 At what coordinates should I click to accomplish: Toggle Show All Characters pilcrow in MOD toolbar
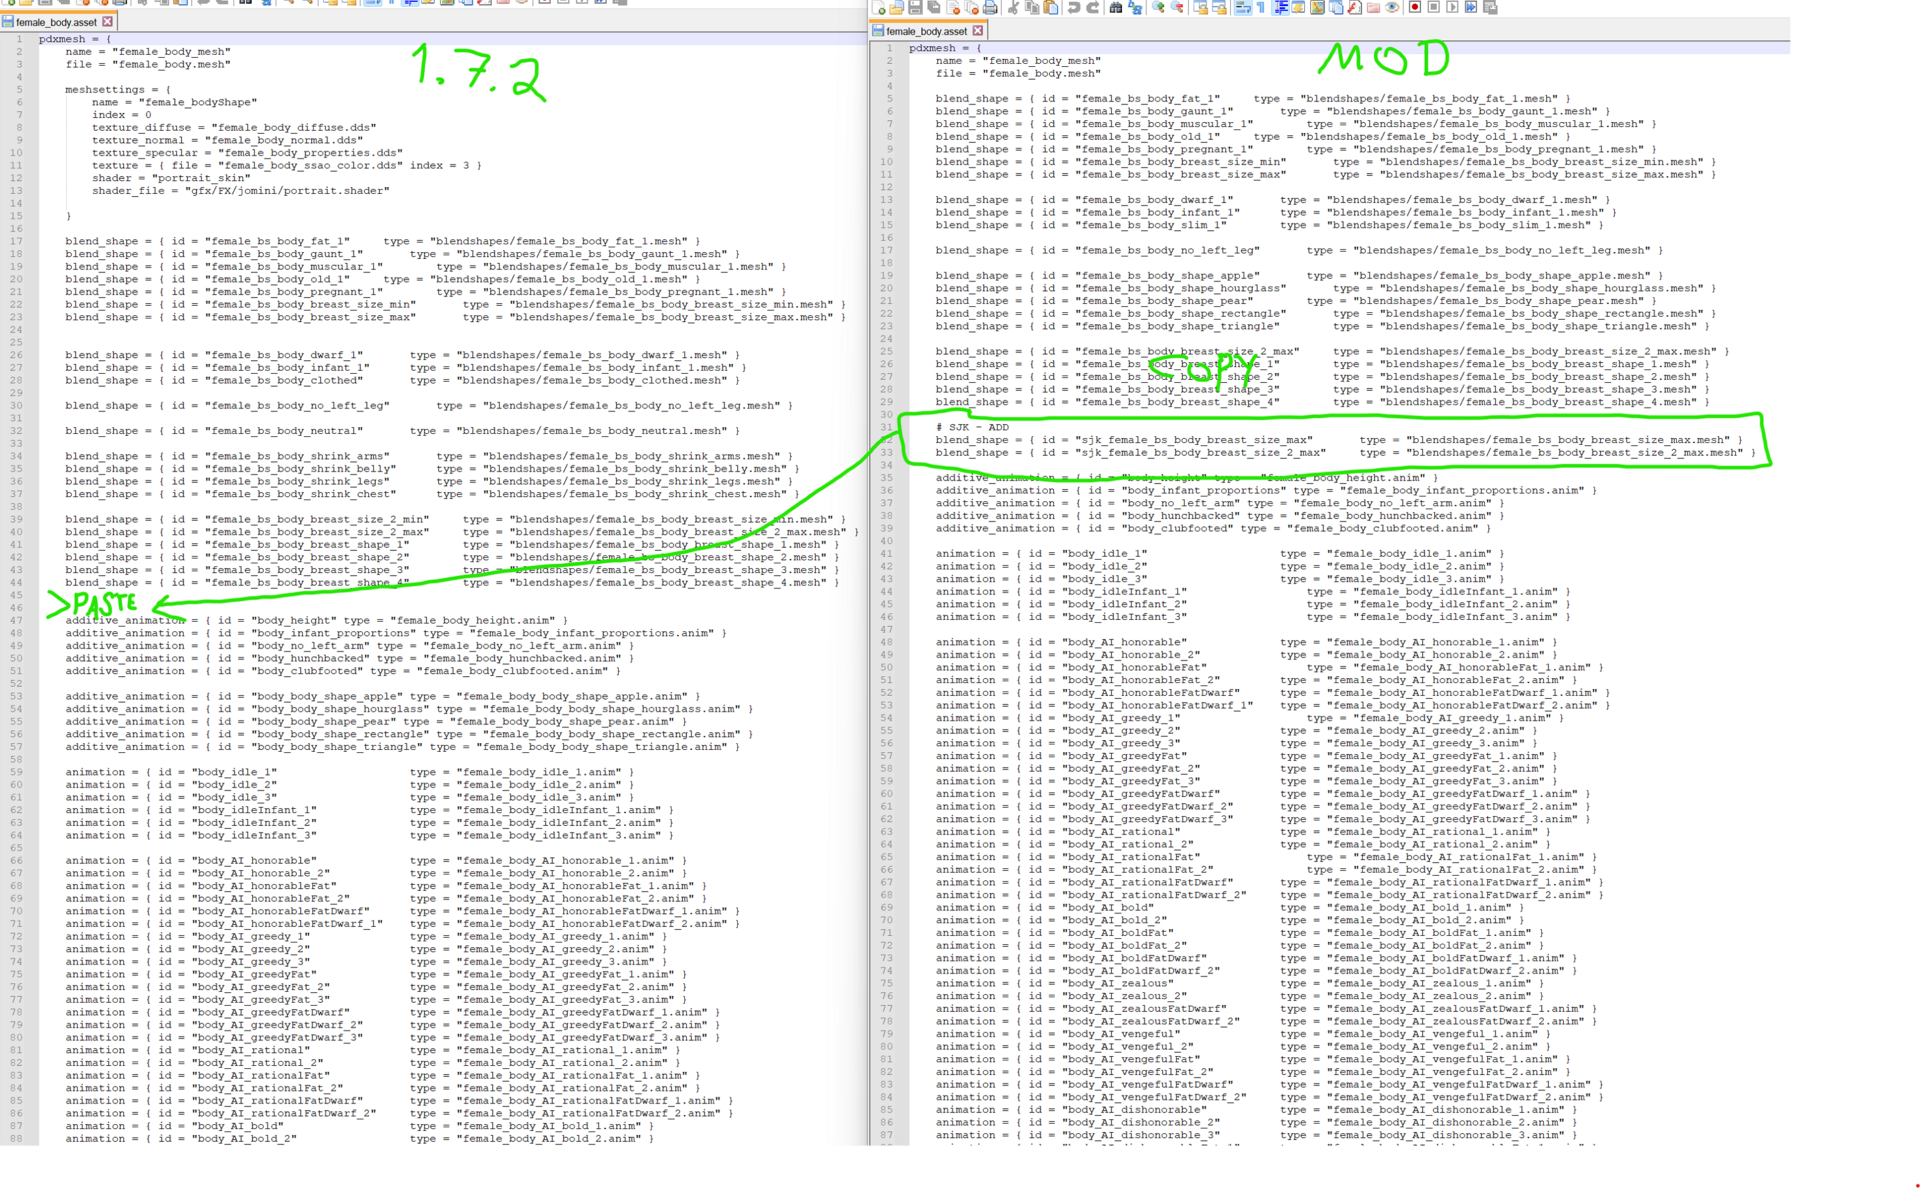click(1261, 7)
